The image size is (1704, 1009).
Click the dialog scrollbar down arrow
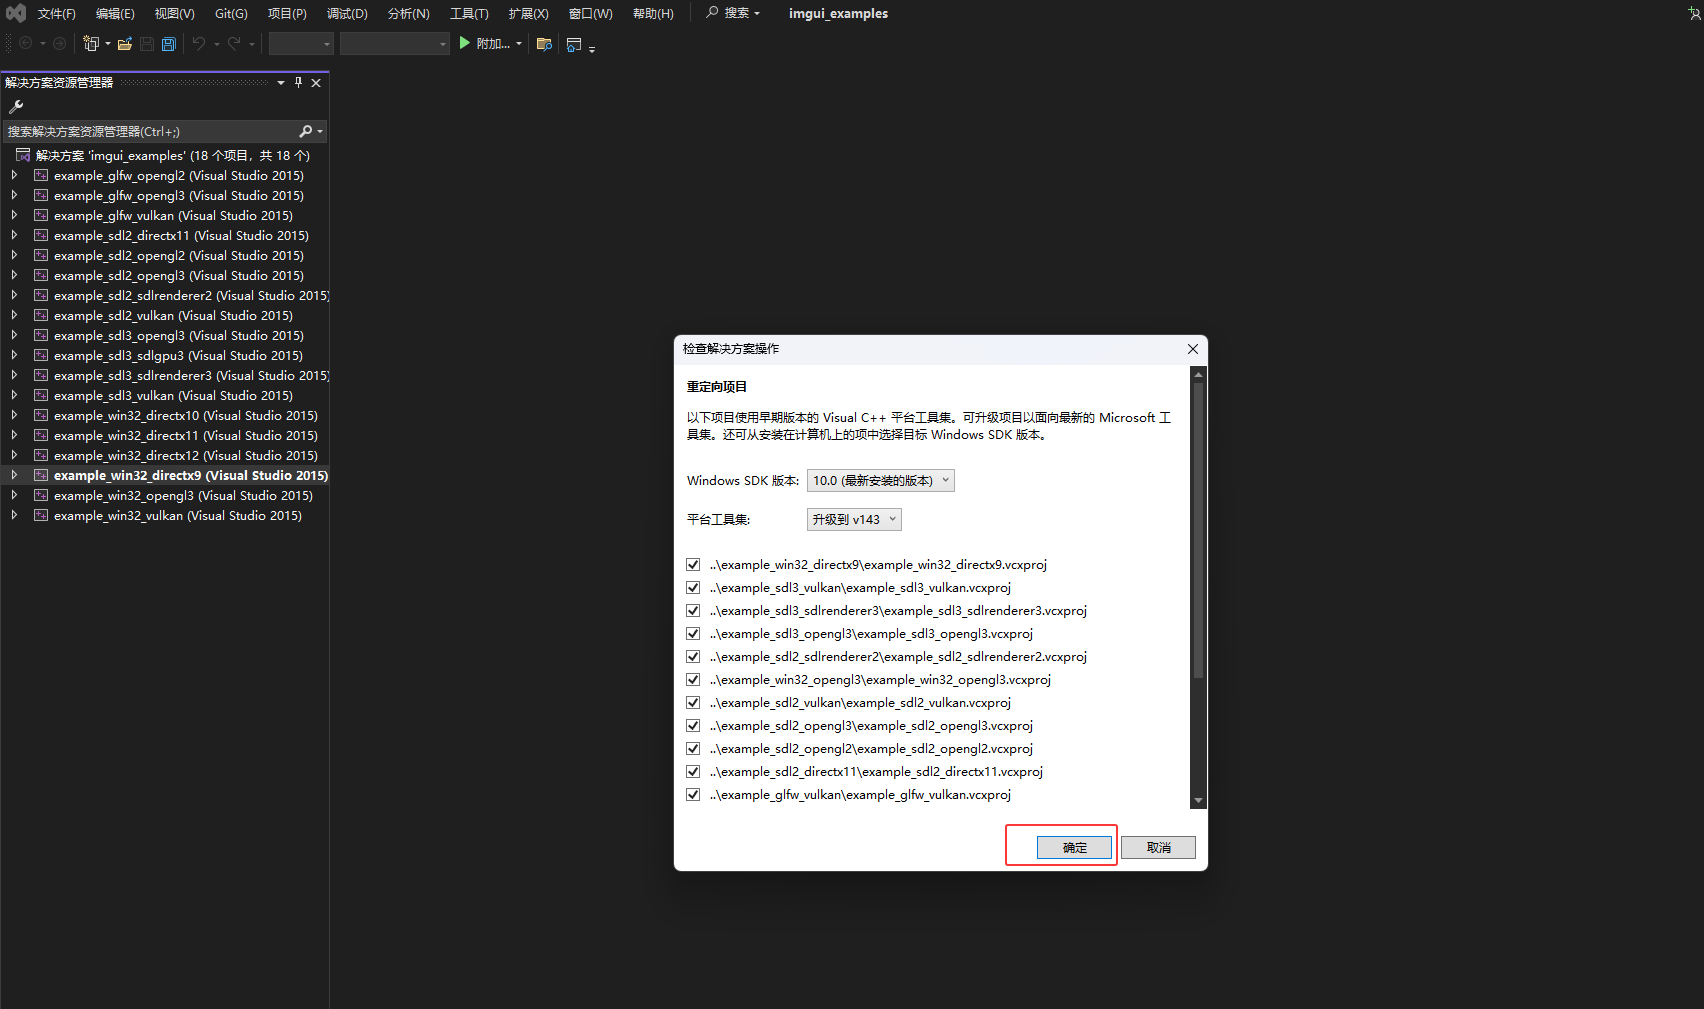pos(1198,801)
